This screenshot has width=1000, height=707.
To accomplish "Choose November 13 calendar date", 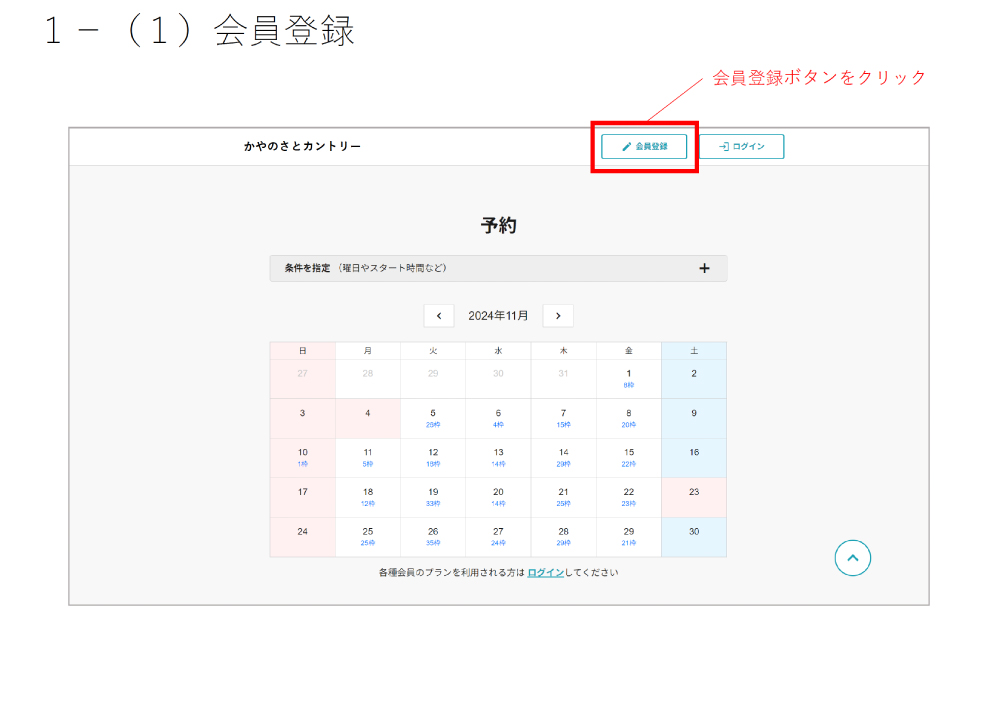I will (498, 457).
